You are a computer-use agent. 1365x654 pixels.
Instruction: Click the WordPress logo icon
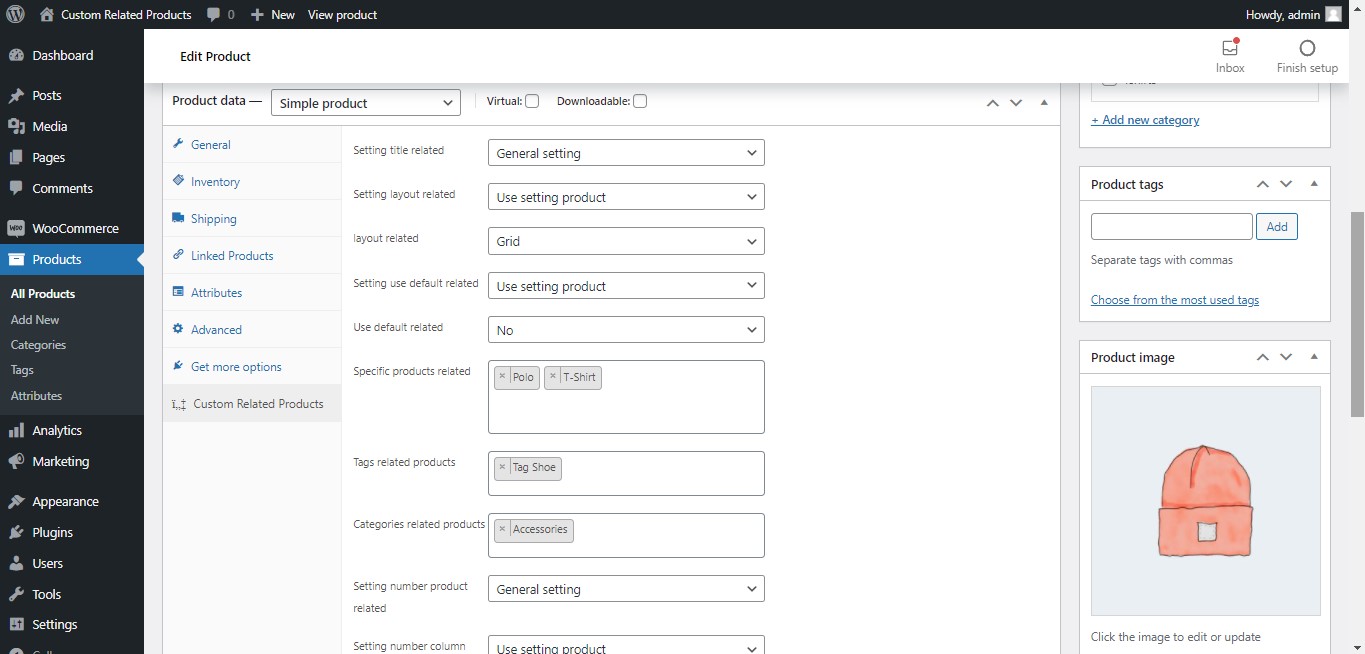tap(15, 15)
